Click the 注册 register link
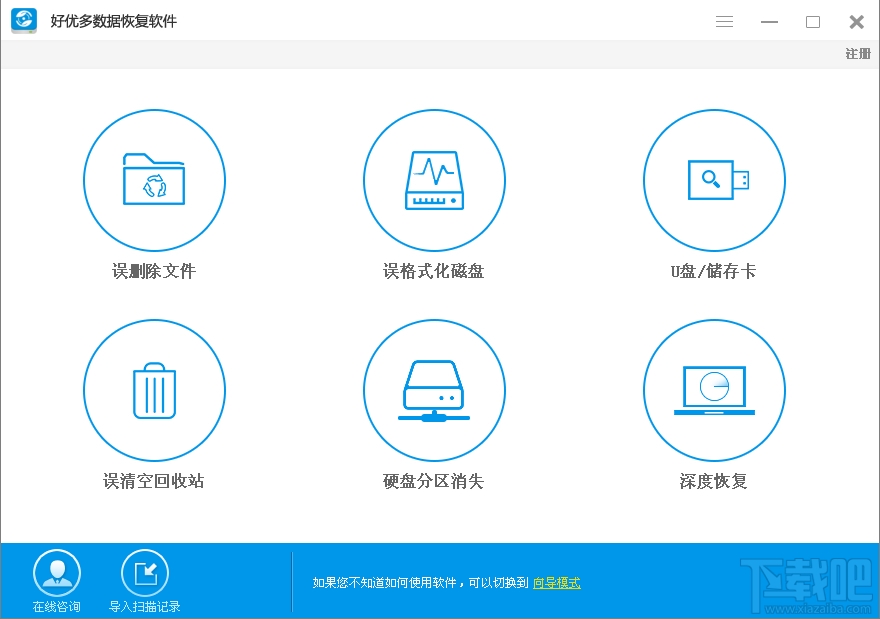This screenshot has height=619, width=880. tap(858, 54)
